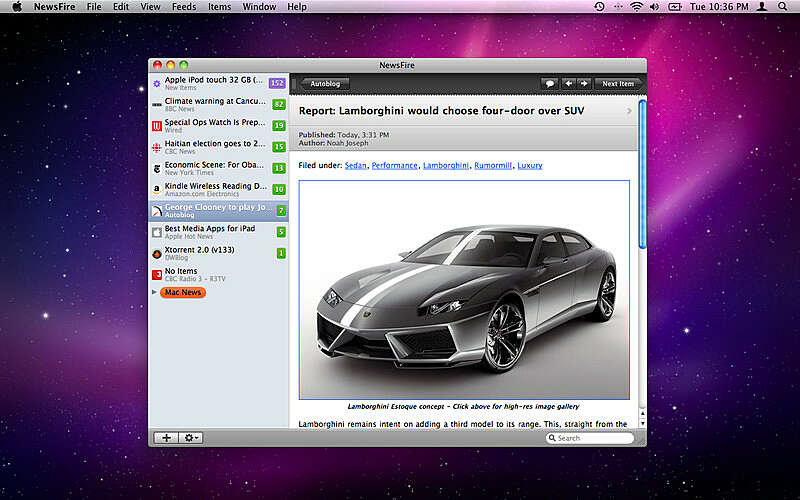Select the Autoblog feed icon
The width and height of the screenshot is (800, 500).
tap(157, 211)
